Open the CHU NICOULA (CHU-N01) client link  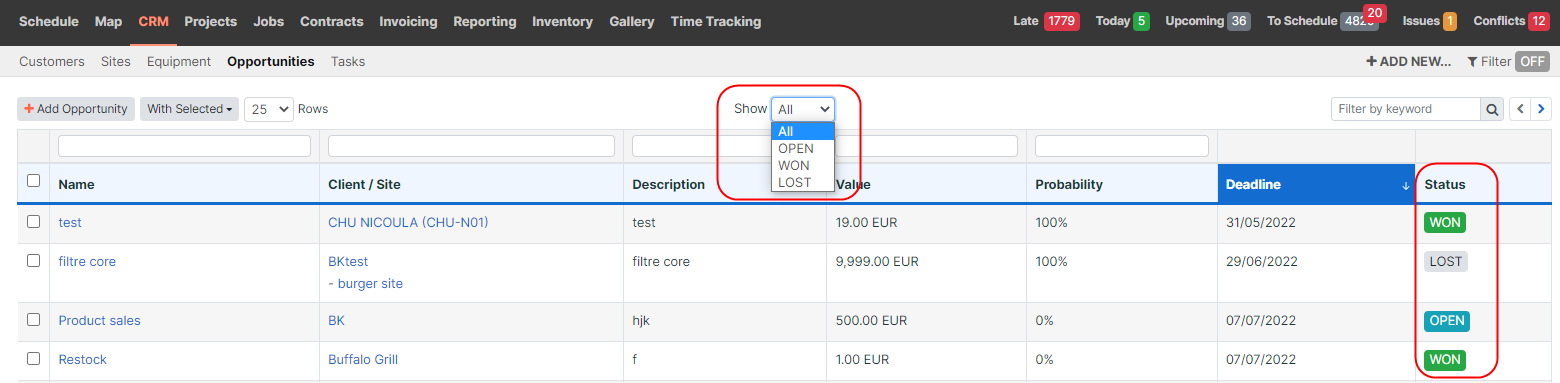click(408, 222)
